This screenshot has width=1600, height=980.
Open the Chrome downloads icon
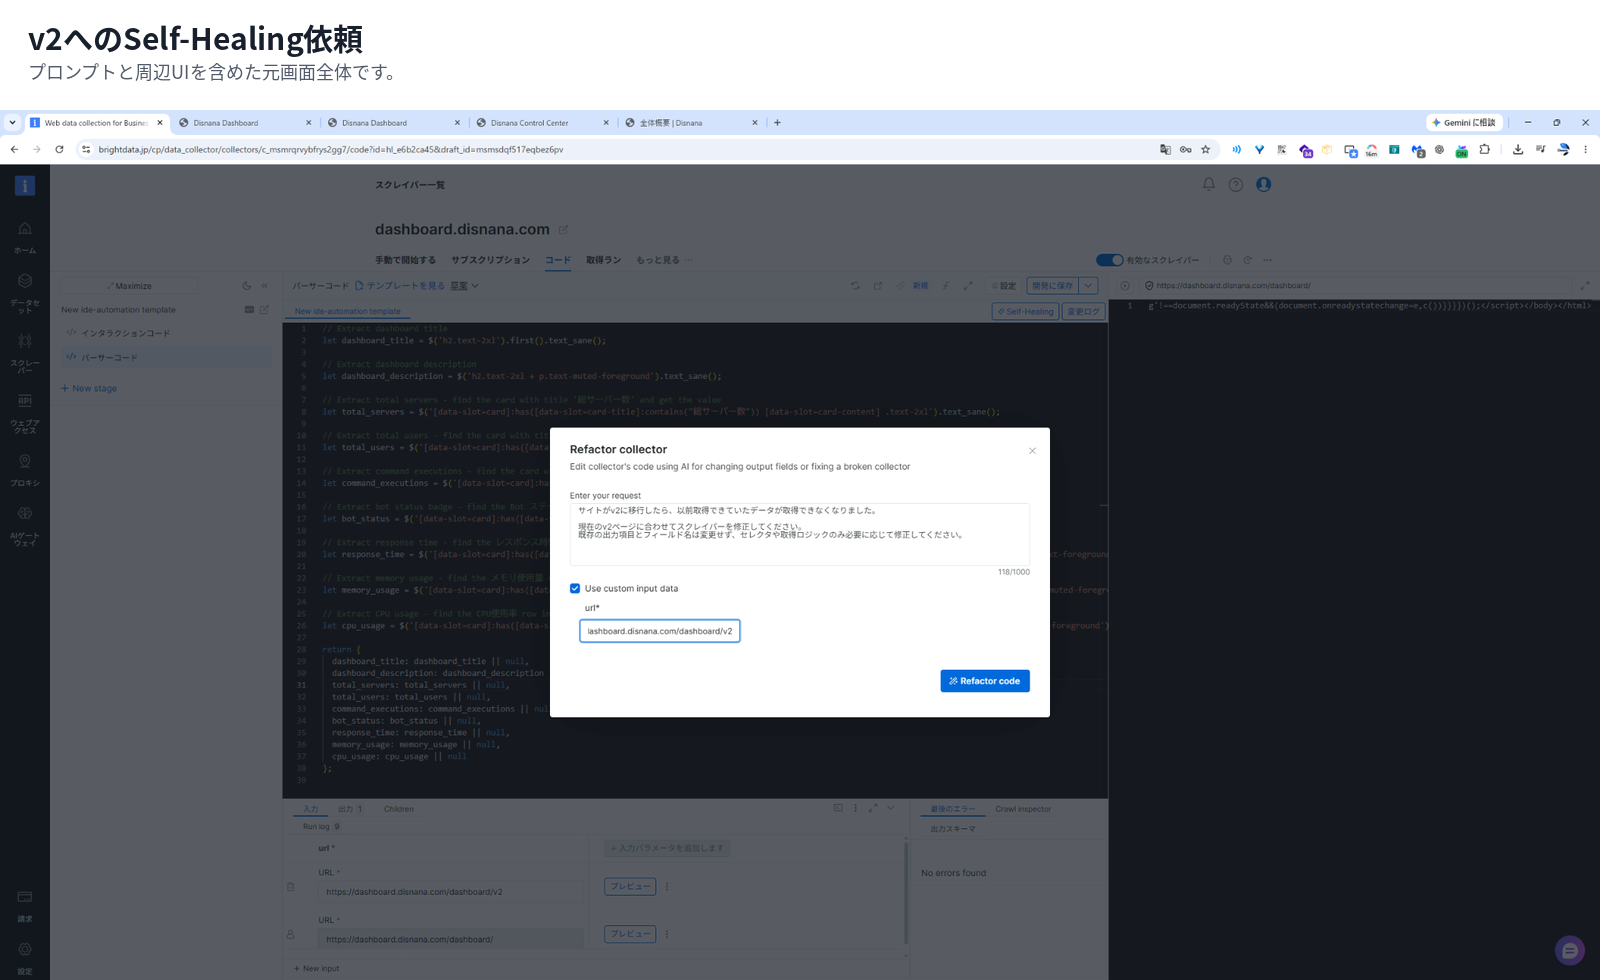coord(1518,150)
